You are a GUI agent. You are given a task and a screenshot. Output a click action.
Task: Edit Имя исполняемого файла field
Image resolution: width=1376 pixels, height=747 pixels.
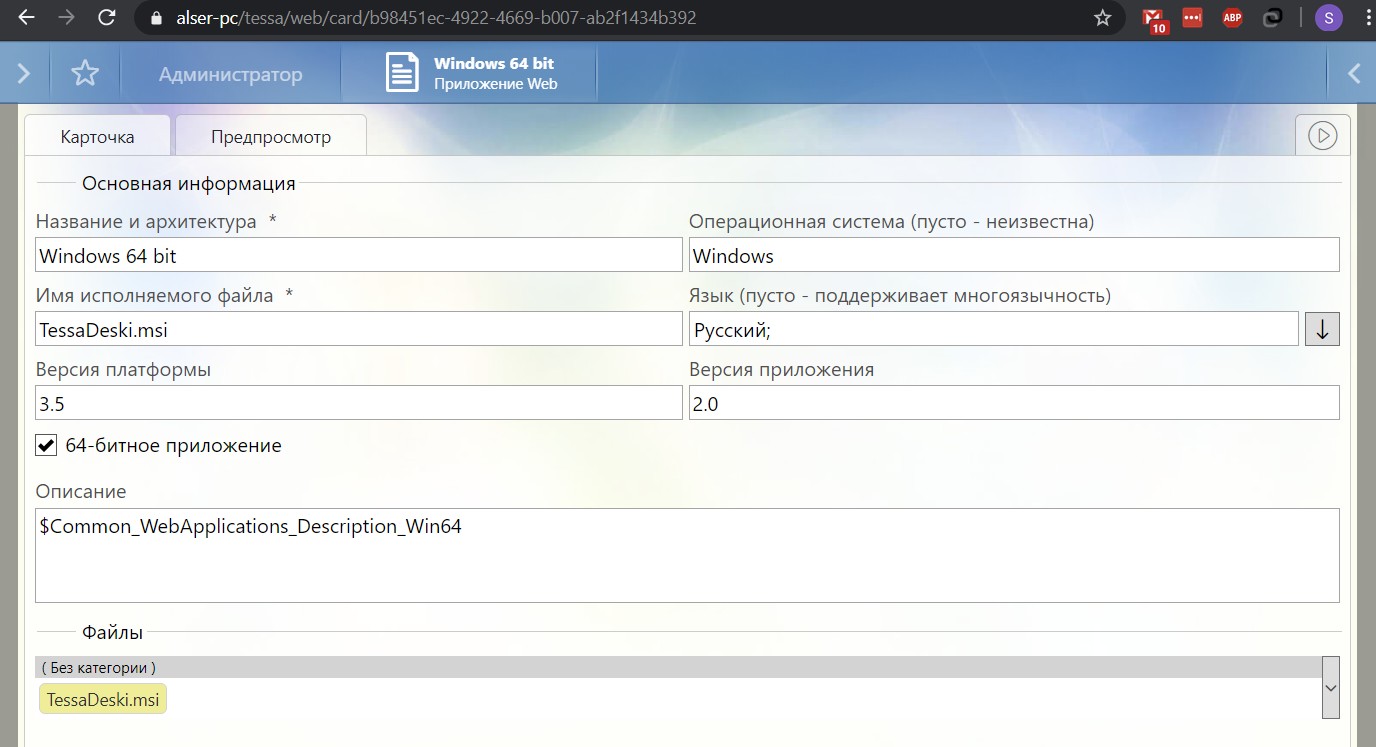tap(359, 329)
